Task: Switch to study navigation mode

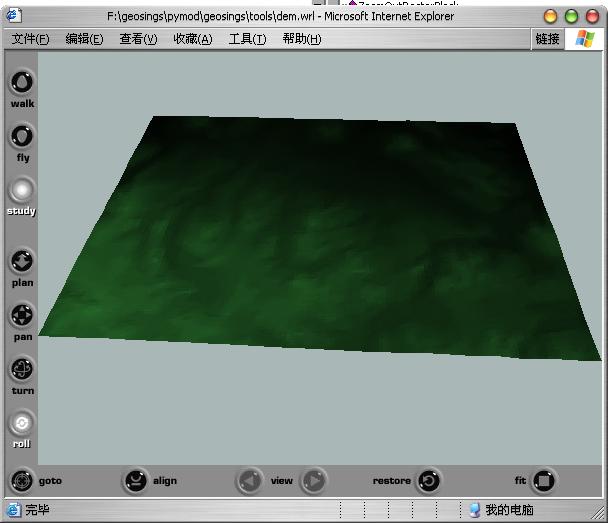Action: pyautogui.click(x=22, y=190)
